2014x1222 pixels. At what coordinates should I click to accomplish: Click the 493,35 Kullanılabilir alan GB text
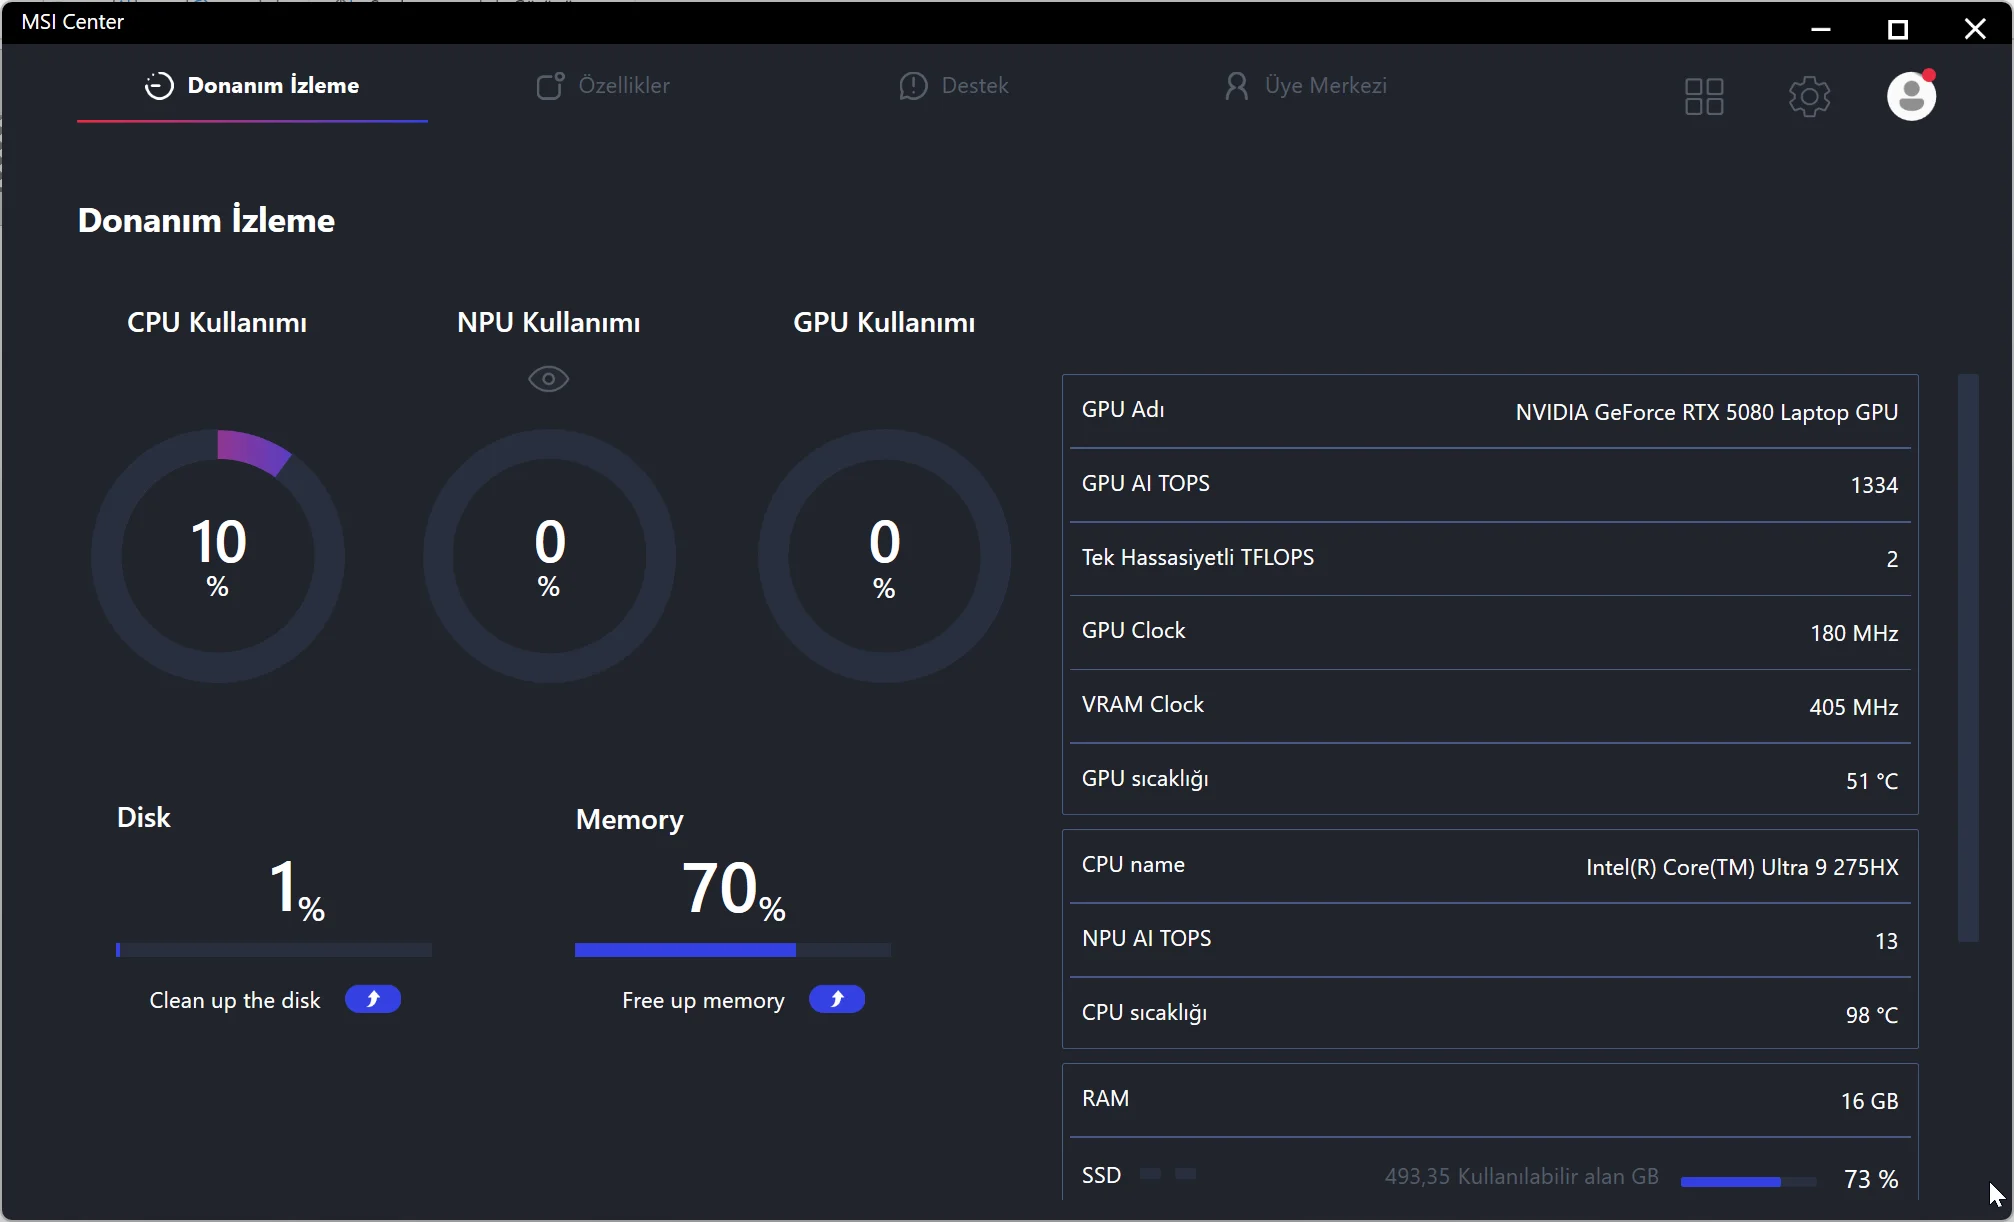pyautogui.click(x=1521, y=1177)
